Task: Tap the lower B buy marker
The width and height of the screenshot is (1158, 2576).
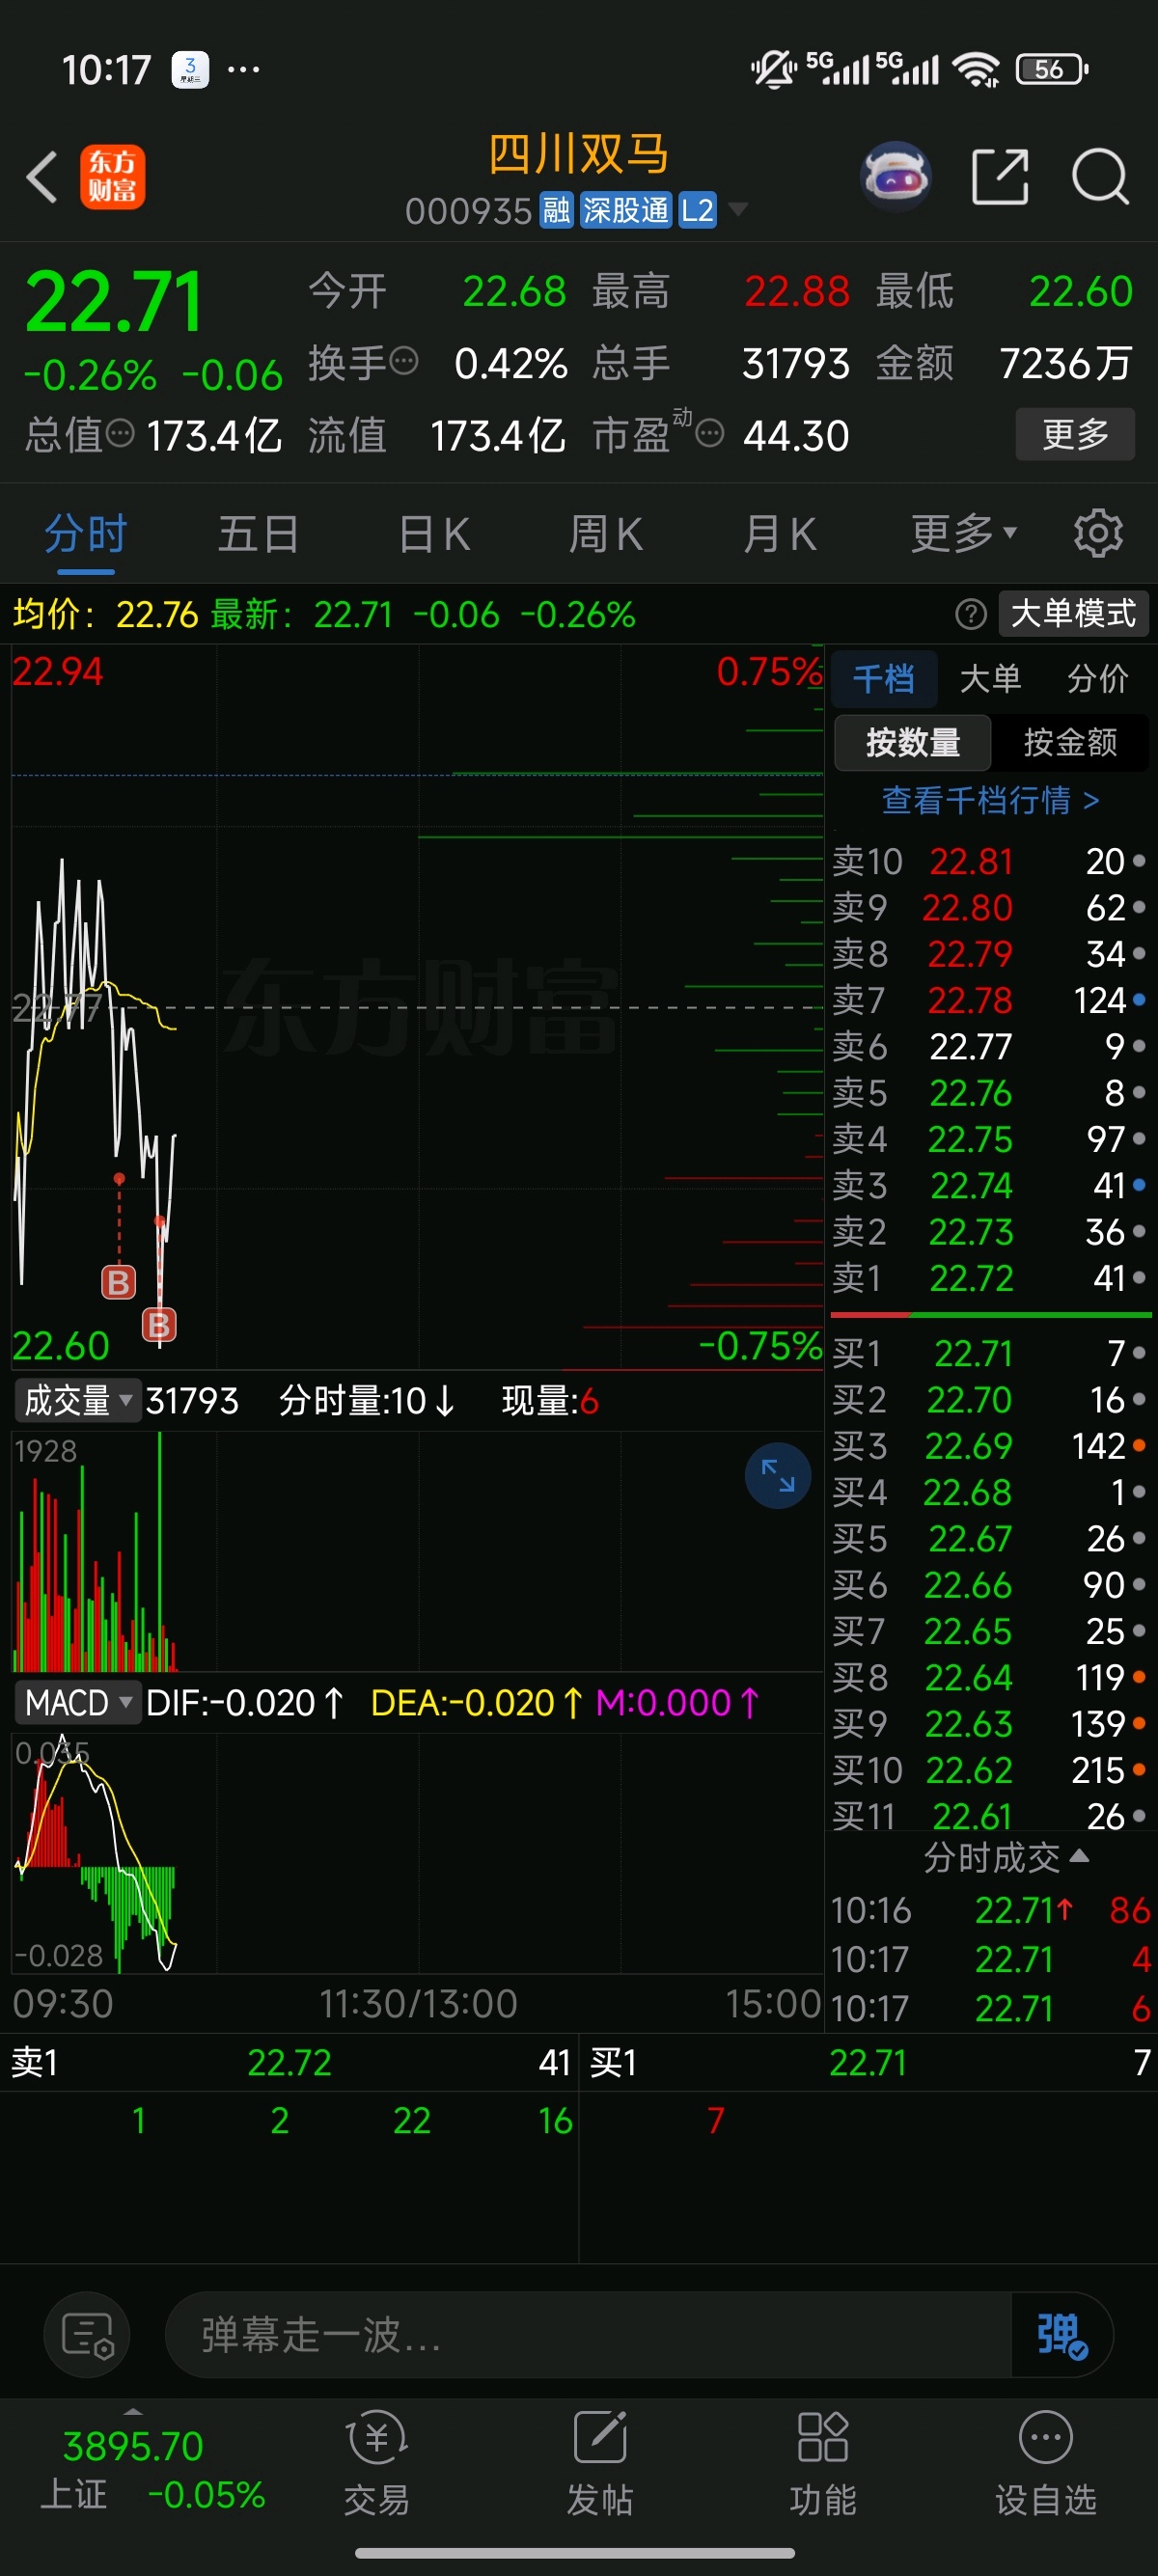Action: pyautogui.click(x=159, y=1325)
